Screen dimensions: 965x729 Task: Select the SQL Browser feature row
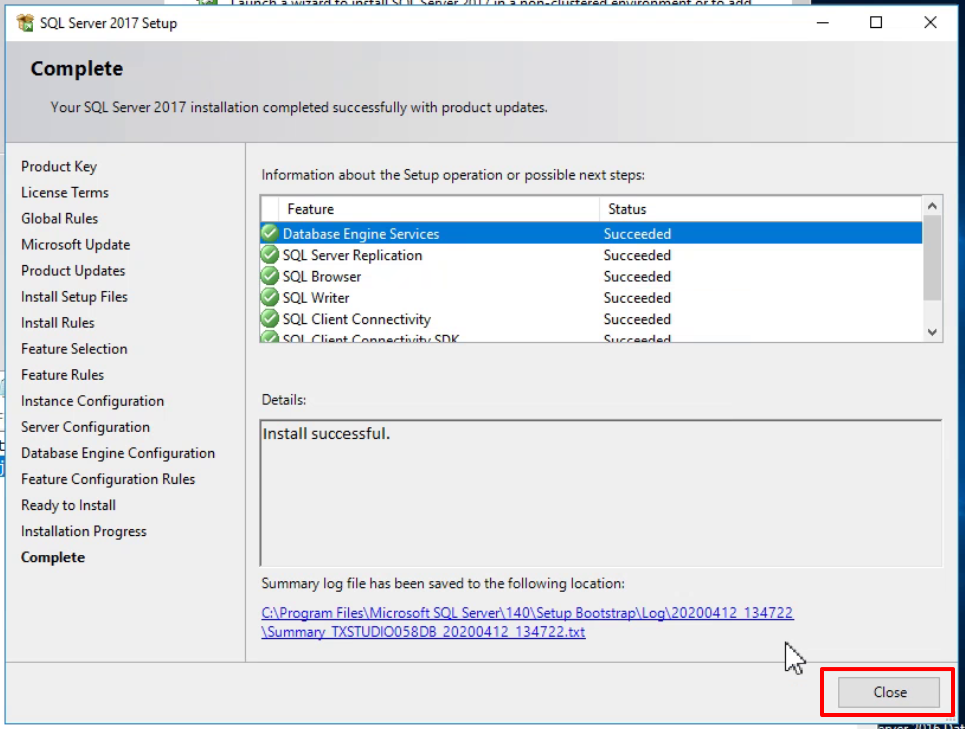591,277
